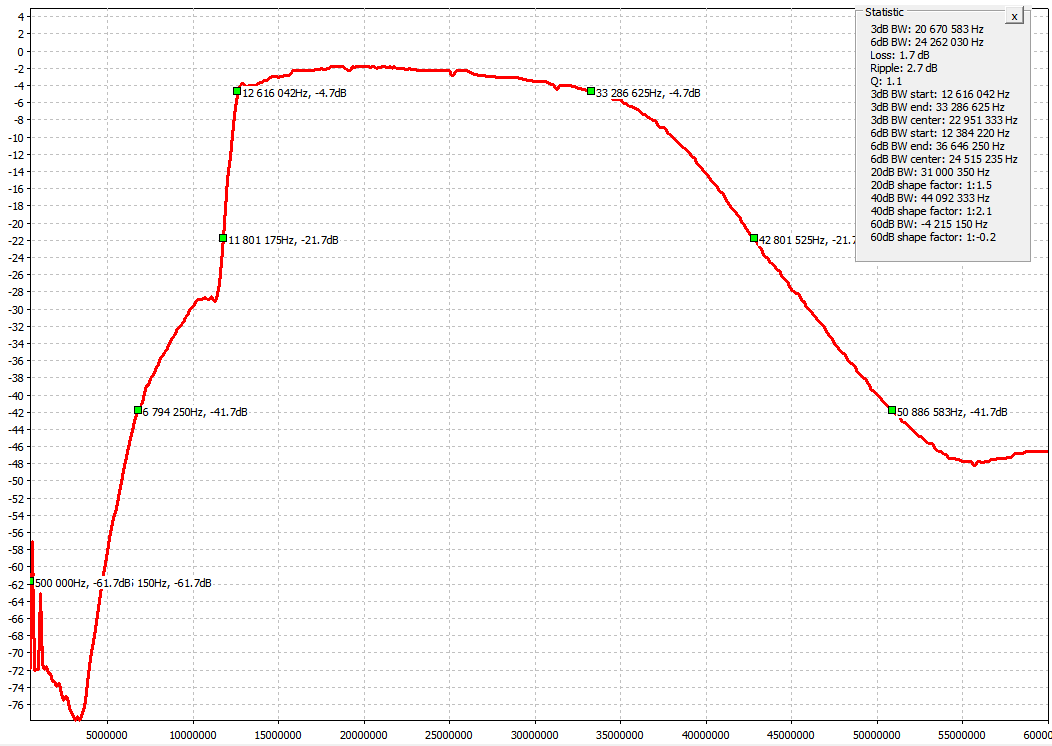Viewport: 1052px width, 746px height.
Task: Select the marker at 50 886 583Hz
Action: [x=891, y=410]
